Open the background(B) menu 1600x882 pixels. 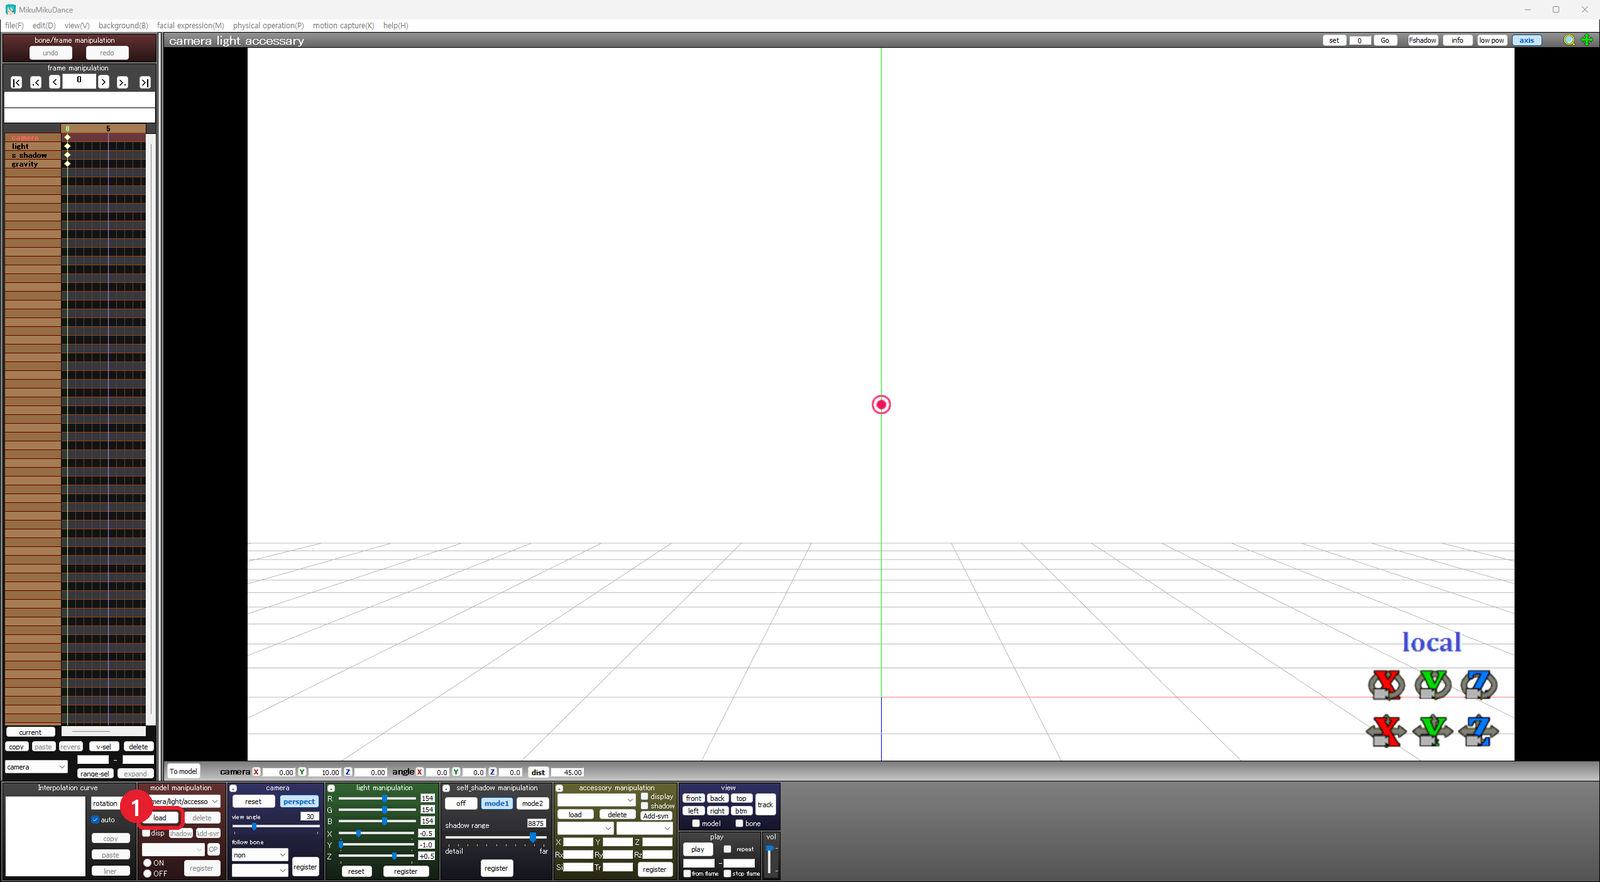(x=123, y=25)
